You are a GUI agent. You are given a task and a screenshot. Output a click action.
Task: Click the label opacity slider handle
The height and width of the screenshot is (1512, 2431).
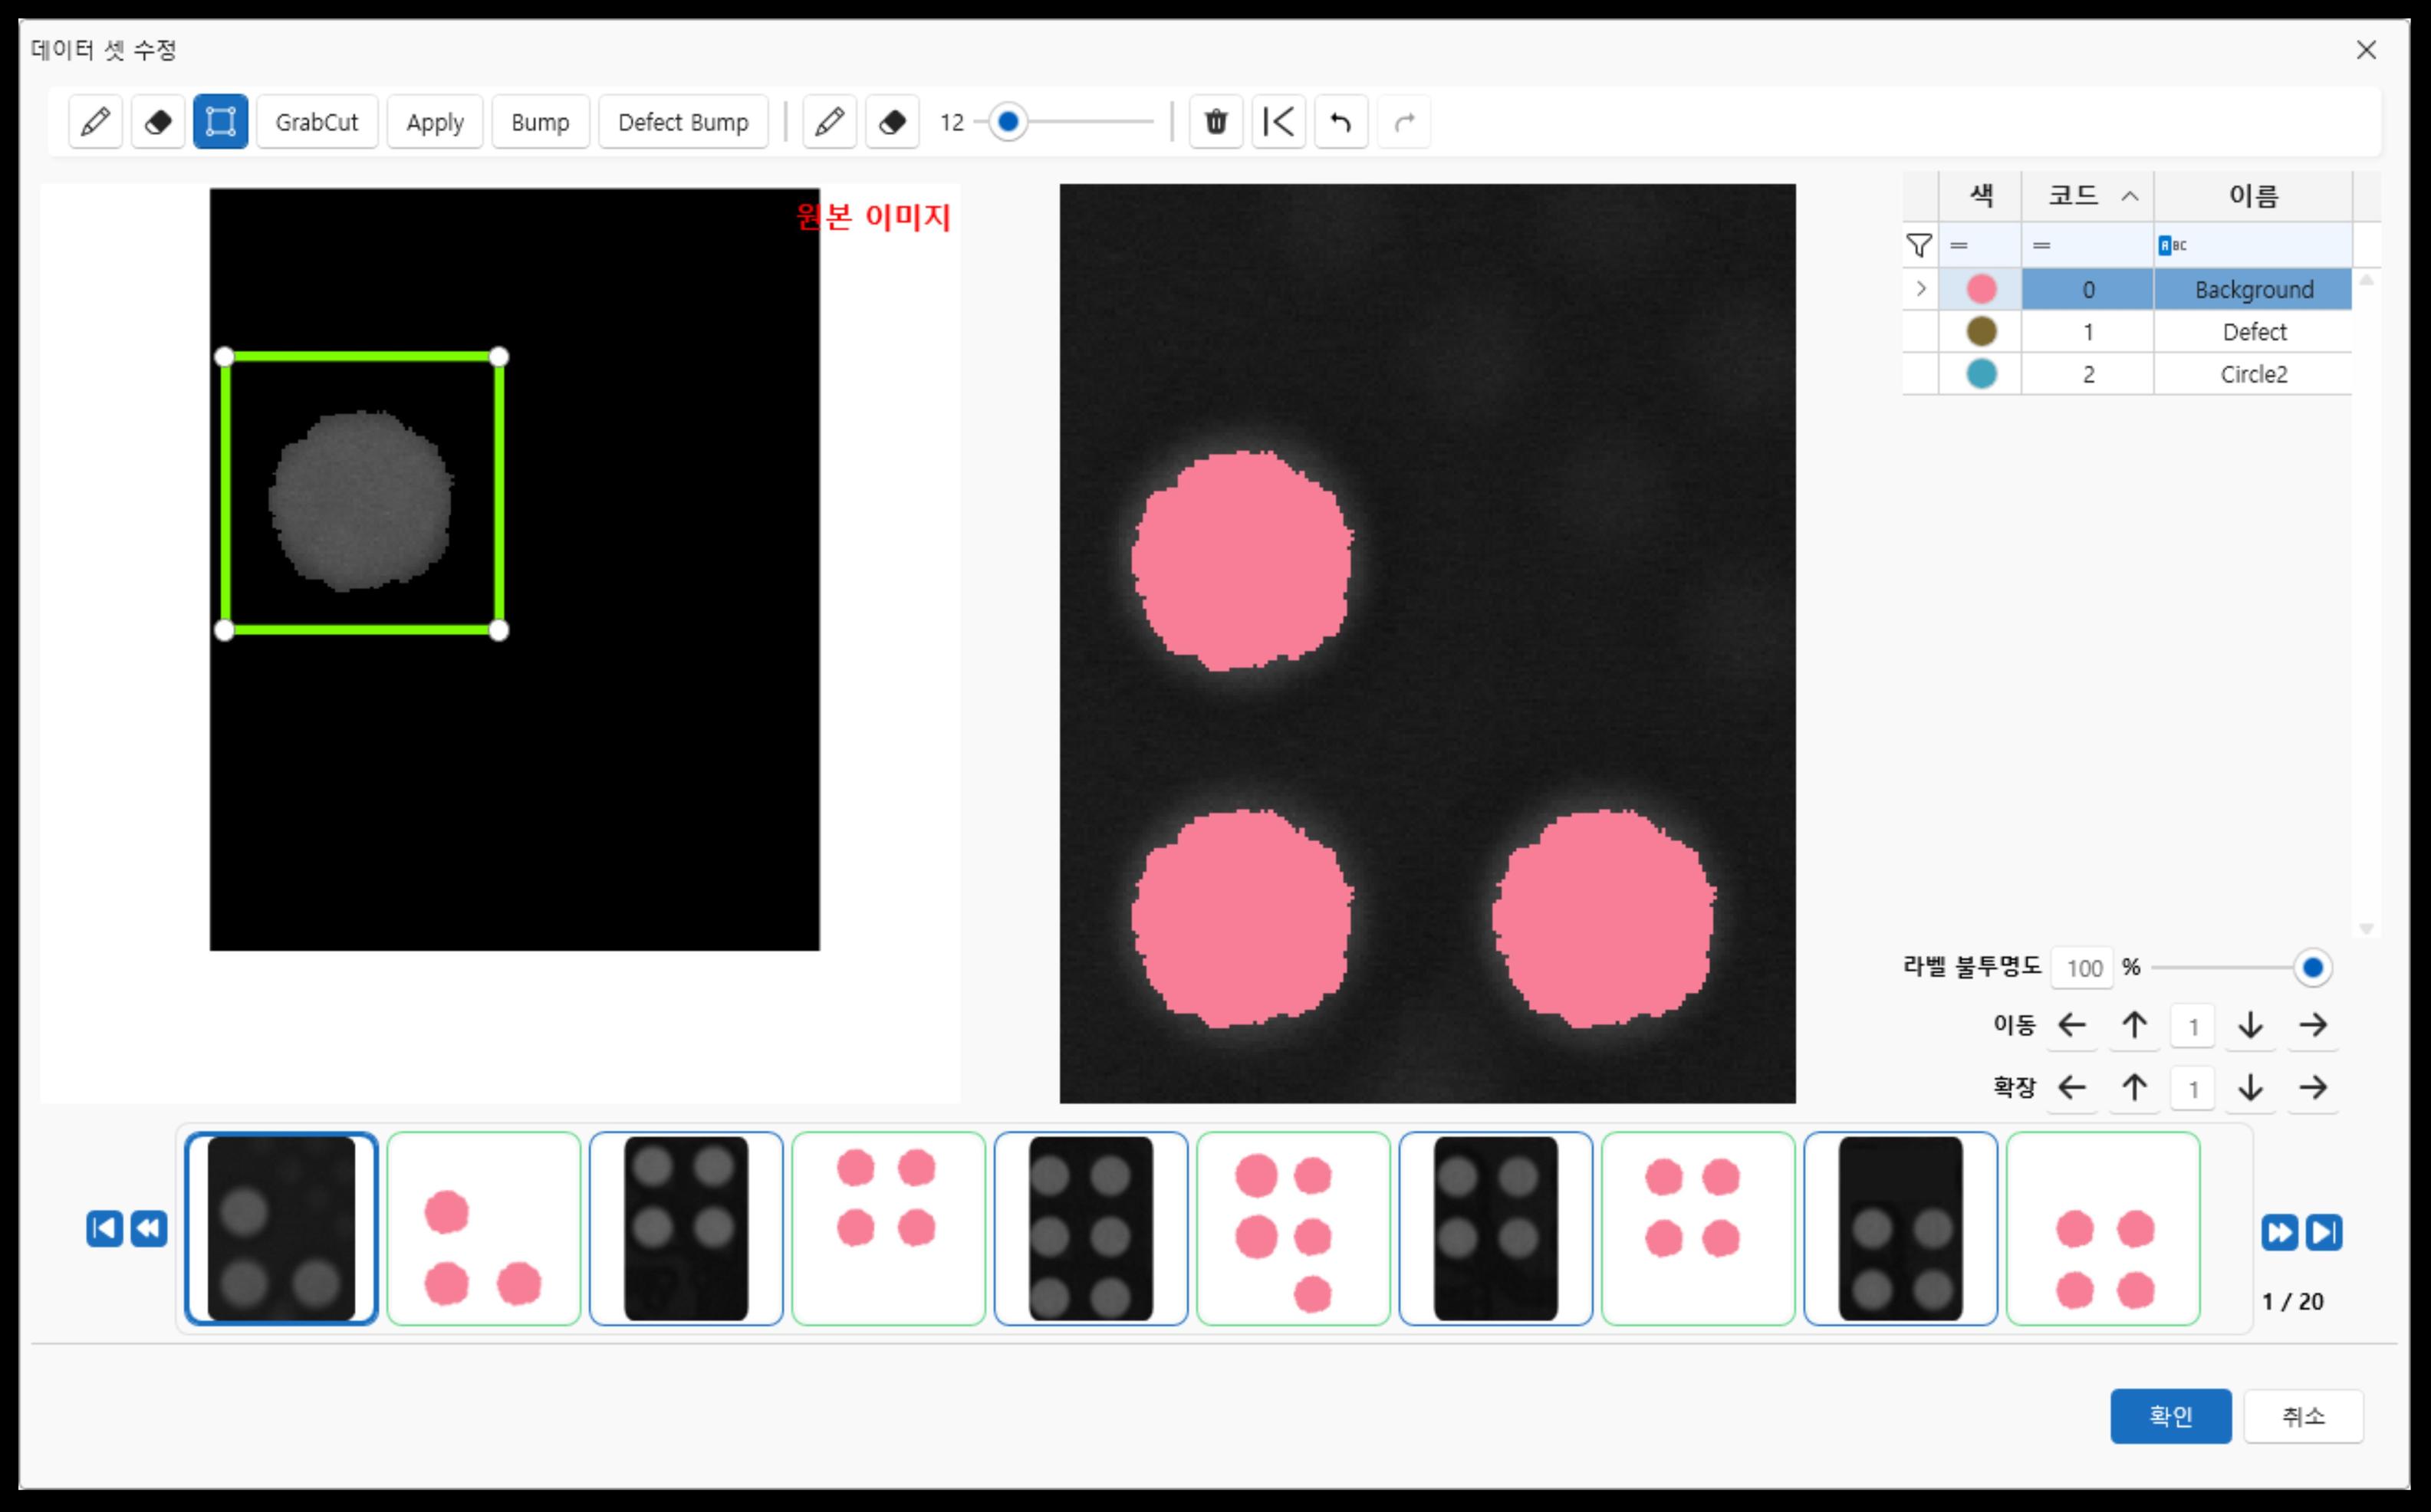pos(2312,967)
